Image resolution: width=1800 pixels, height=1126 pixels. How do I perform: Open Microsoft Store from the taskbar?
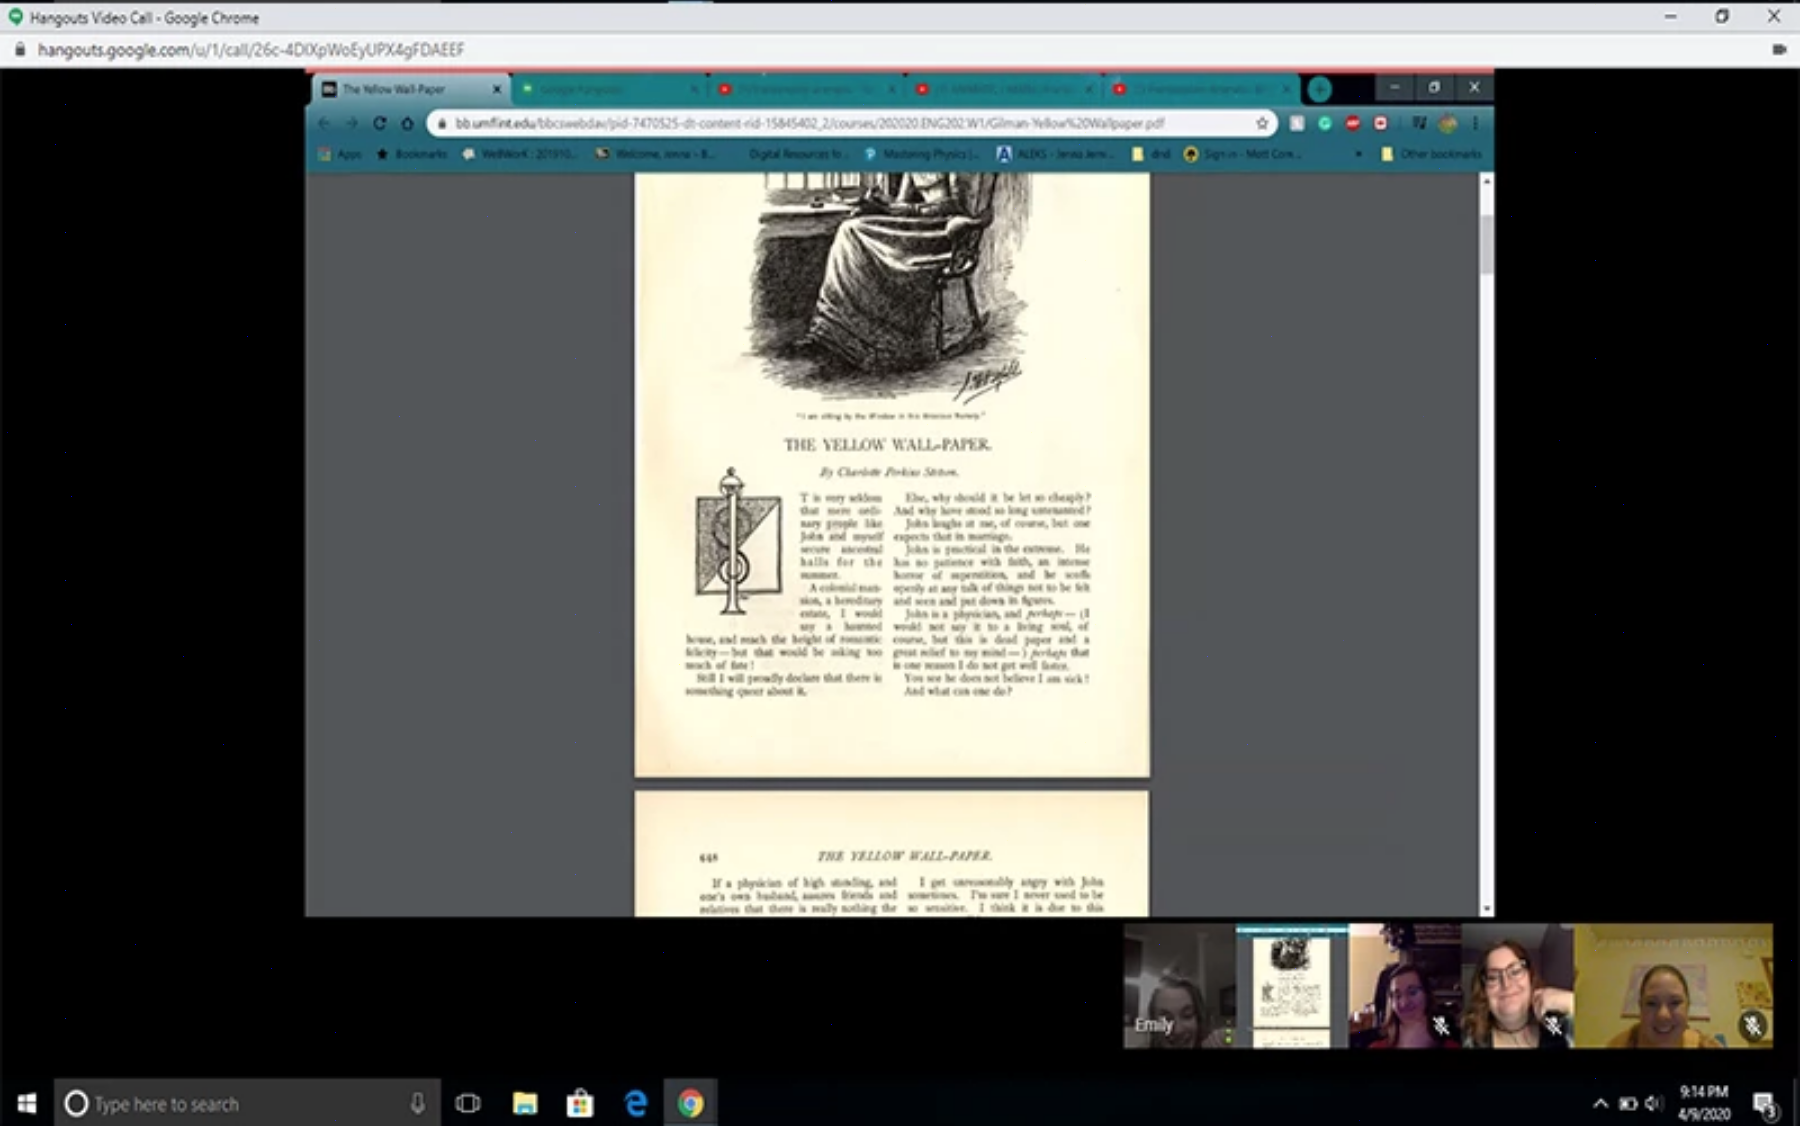pyautogui.click(x=580, y=1103)
